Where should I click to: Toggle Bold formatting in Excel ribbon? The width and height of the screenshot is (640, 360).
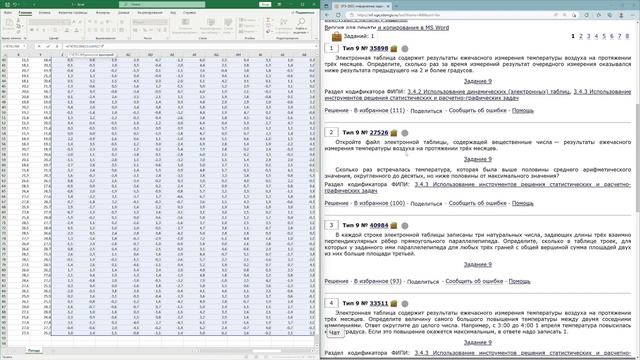(x=32, y=30)
